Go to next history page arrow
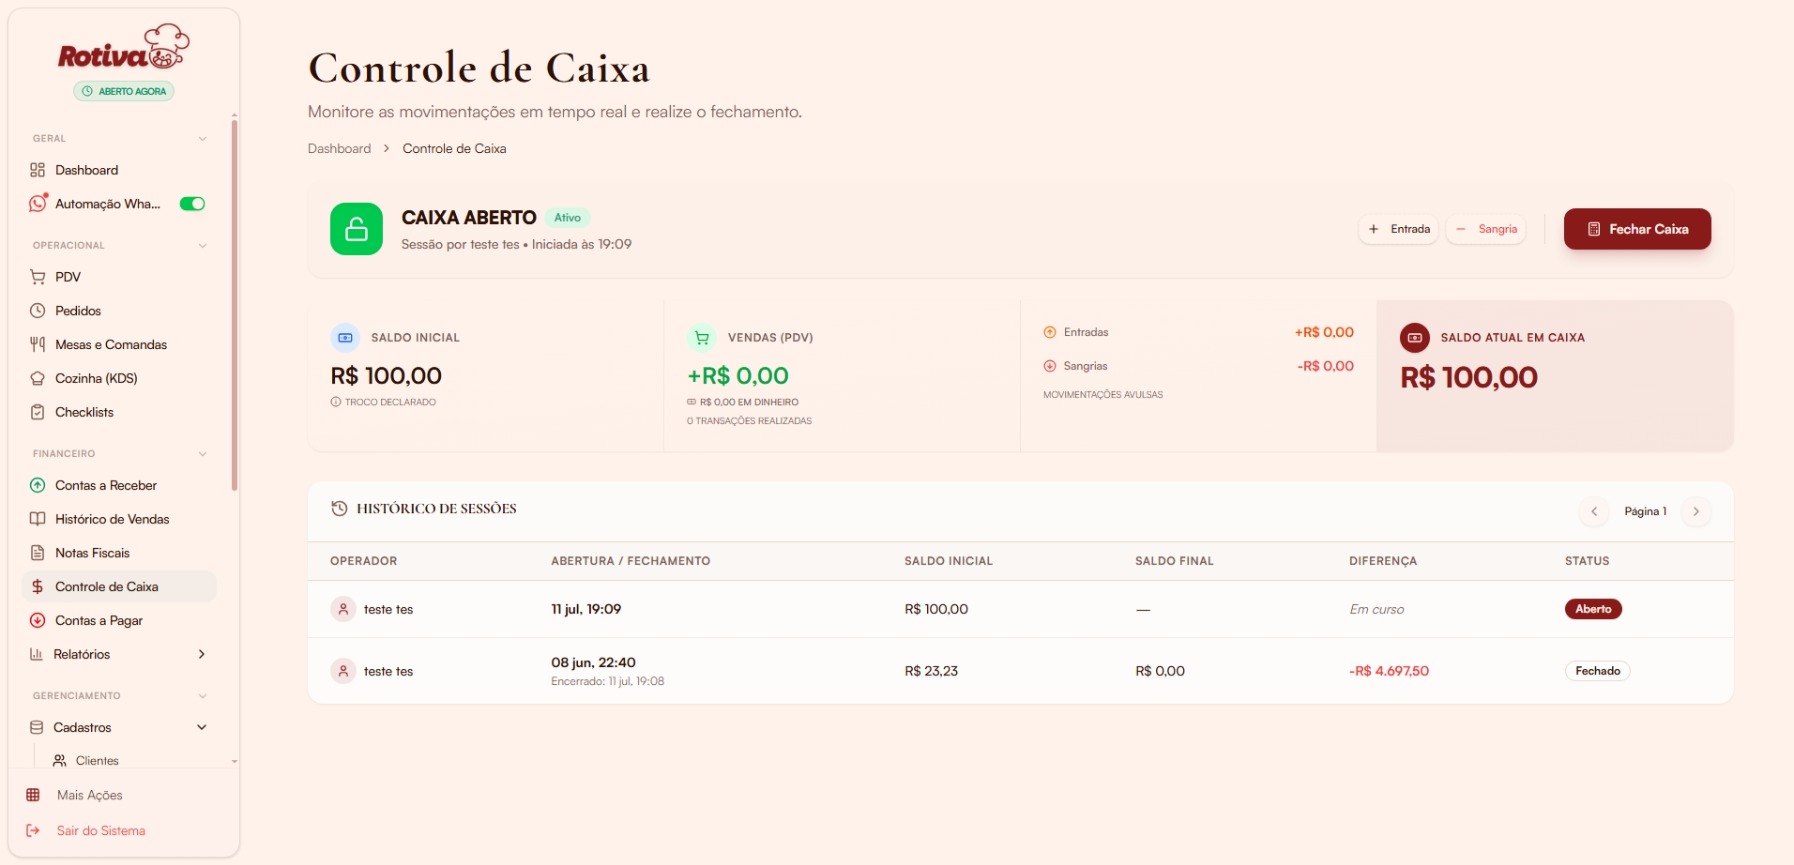1794x865 pixels. [1696, 512]
